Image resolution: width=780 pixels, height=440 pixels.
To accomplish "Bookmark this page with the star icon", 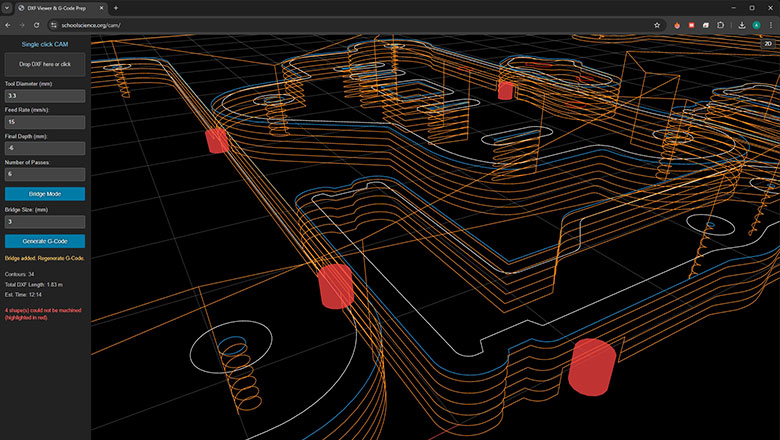I will coord(657,25).
